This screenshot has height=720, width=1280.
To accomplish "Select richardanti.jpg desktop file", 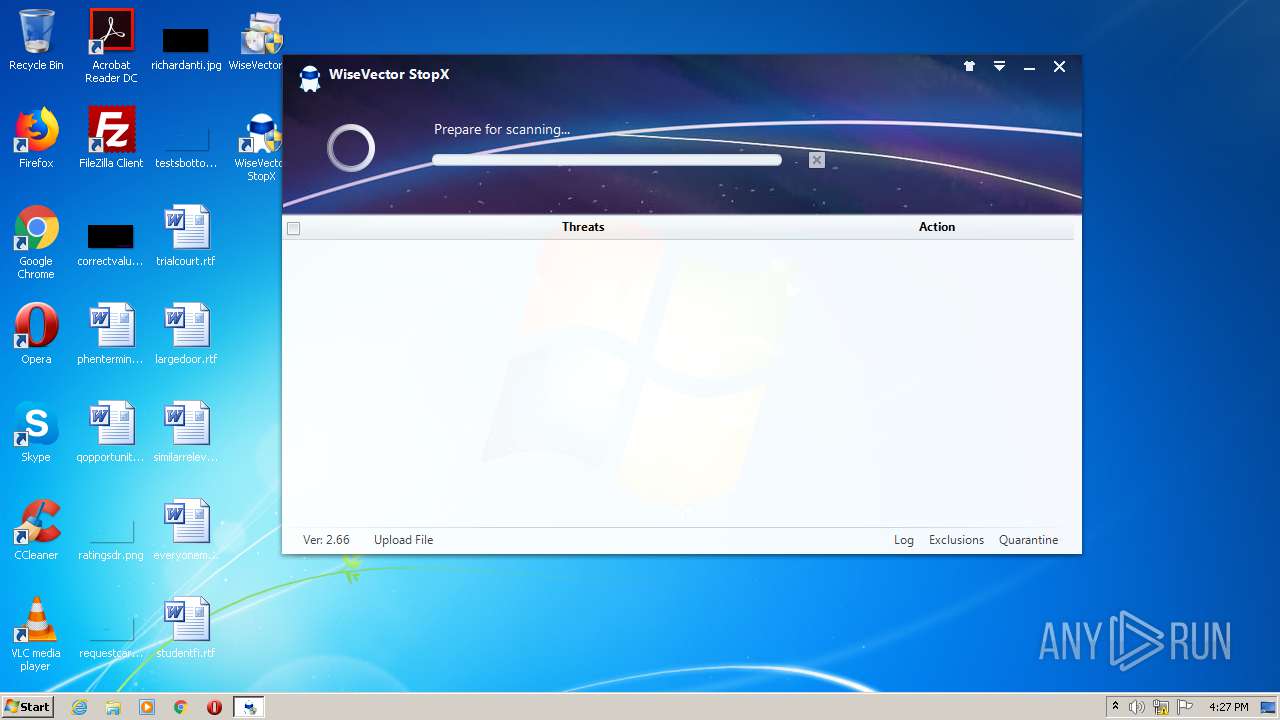I will 186,48.
